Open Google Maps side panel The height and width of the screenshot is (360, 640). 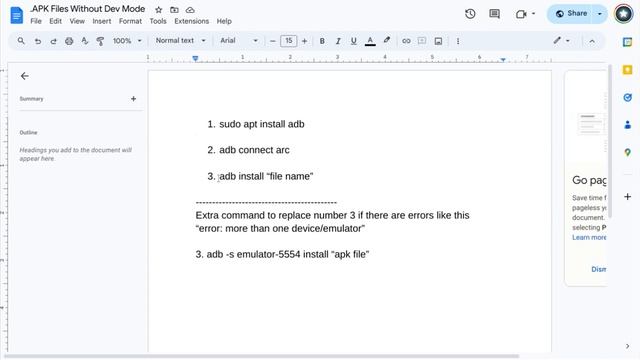[x=627, y=152]
